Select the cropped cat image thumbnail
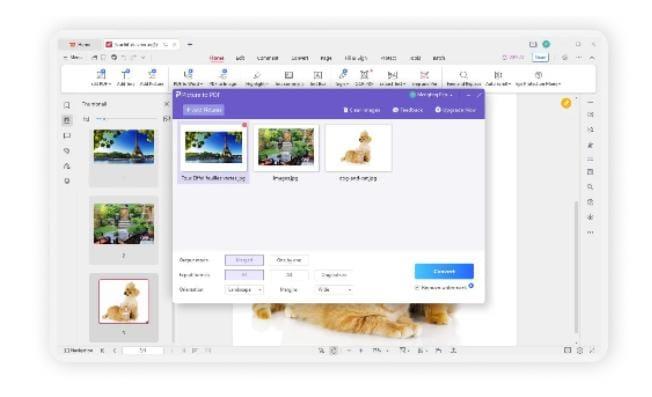Image resolution: width=652 pixels, height=397 pixels. (358, 148)
